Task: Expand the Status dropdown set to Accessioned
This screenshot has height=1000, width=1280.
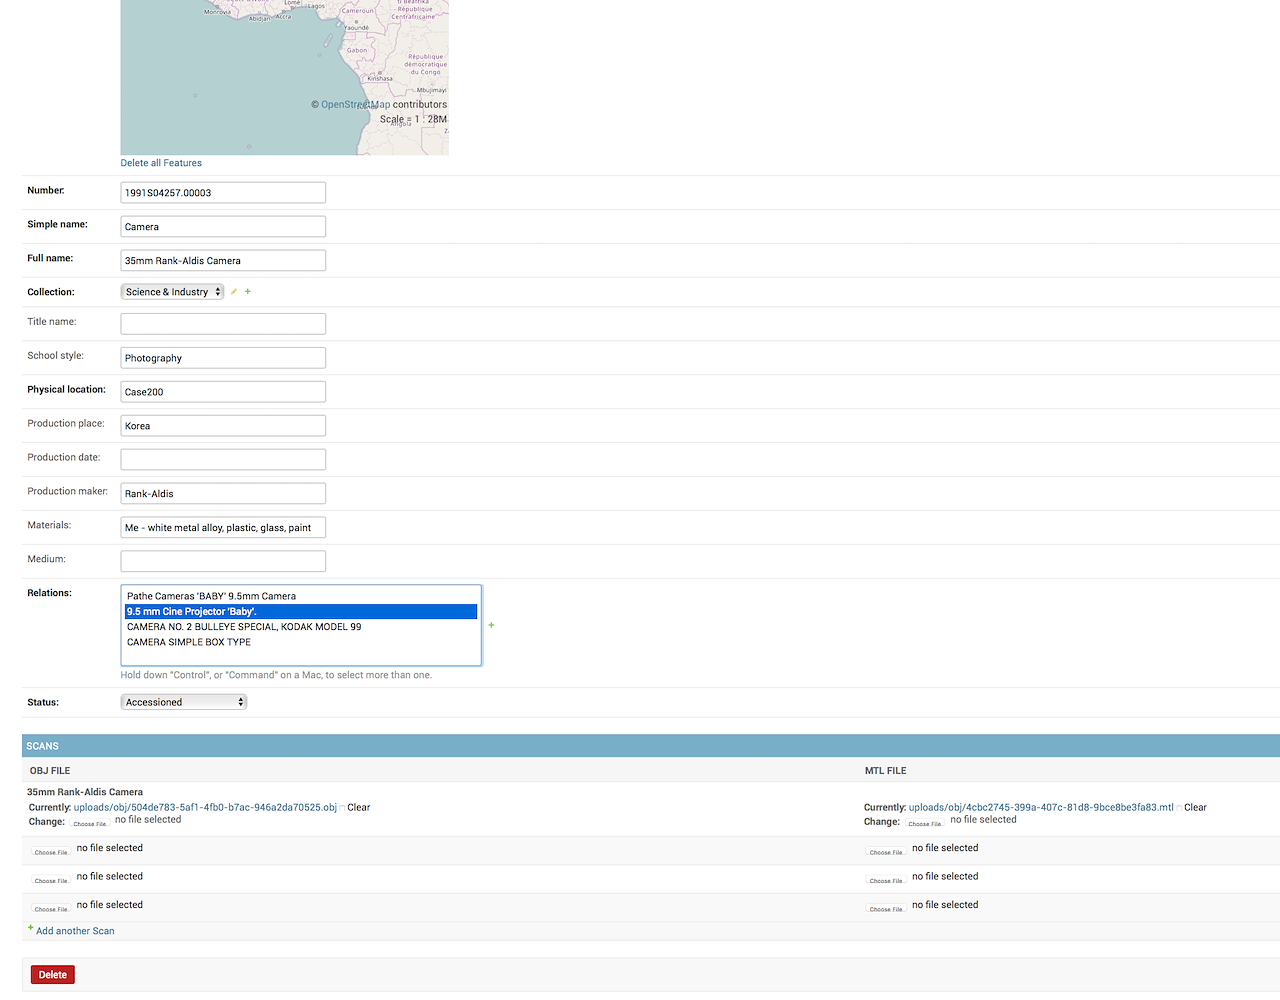Action: (183, 702)
